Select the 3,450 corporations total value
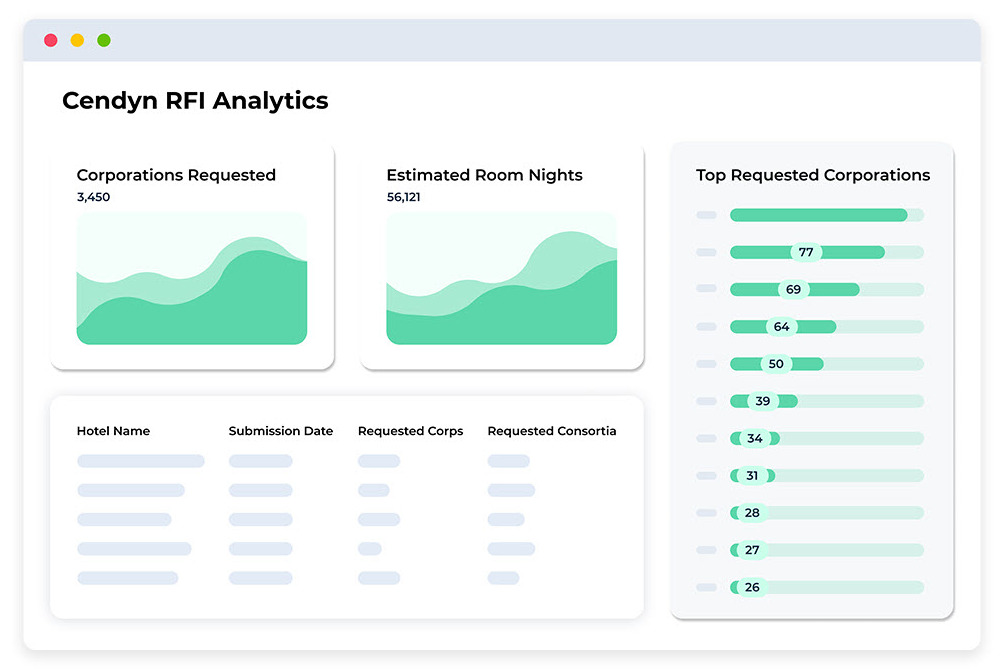This screenshot has height=669, width=1004. [93, 197]
